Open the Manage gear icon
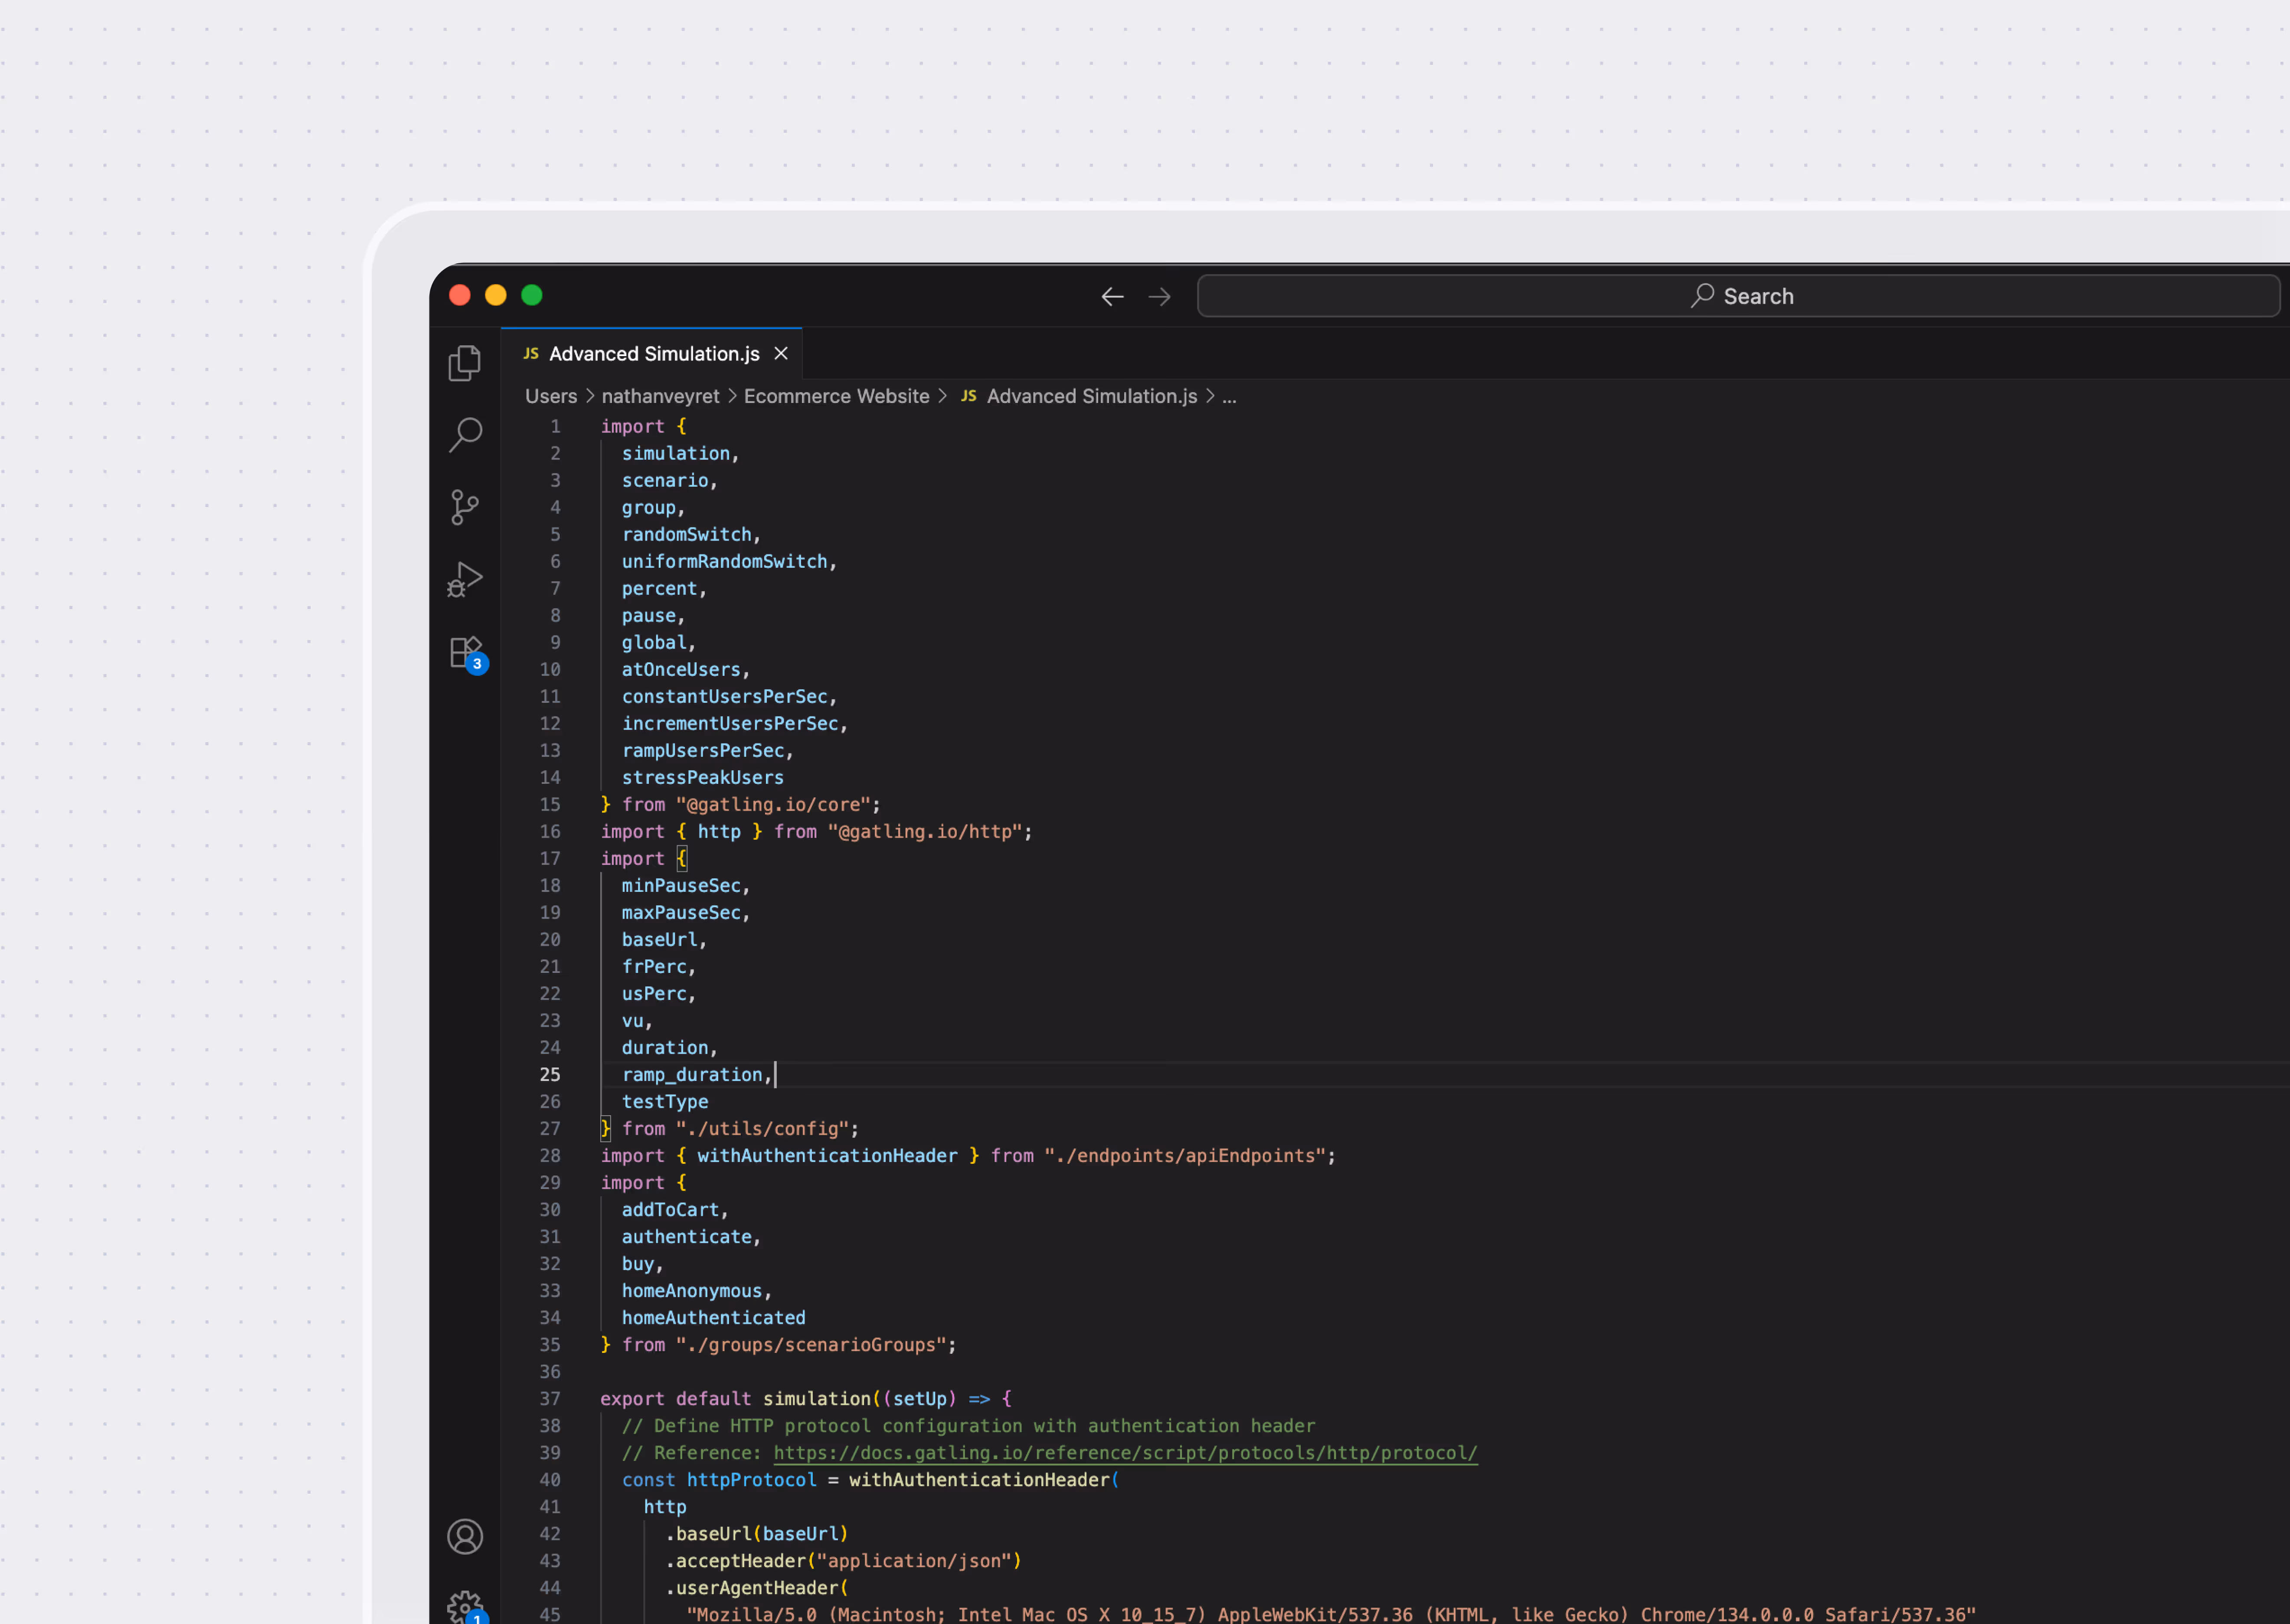Image resolution: width=2290 pixels, height=1624 pixels. pyautogui.click(x=464, y=1606)
